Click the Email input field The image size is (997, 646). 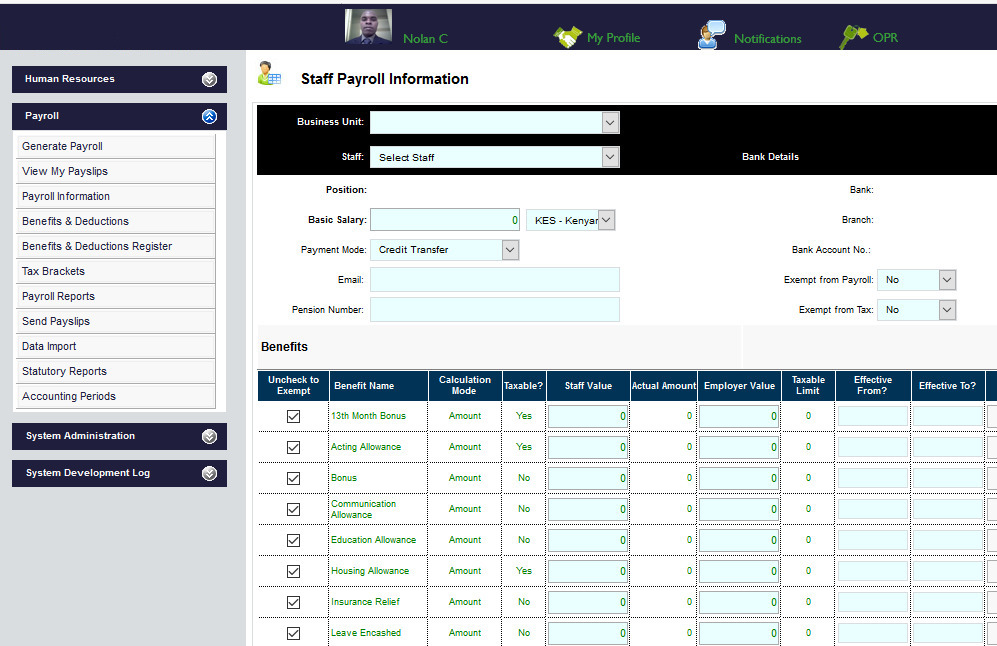click(x=494, y=280)
